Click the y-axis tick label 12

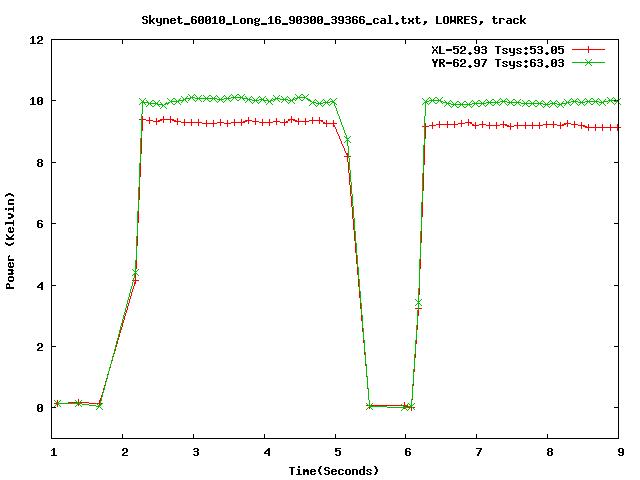click(36, 40)
